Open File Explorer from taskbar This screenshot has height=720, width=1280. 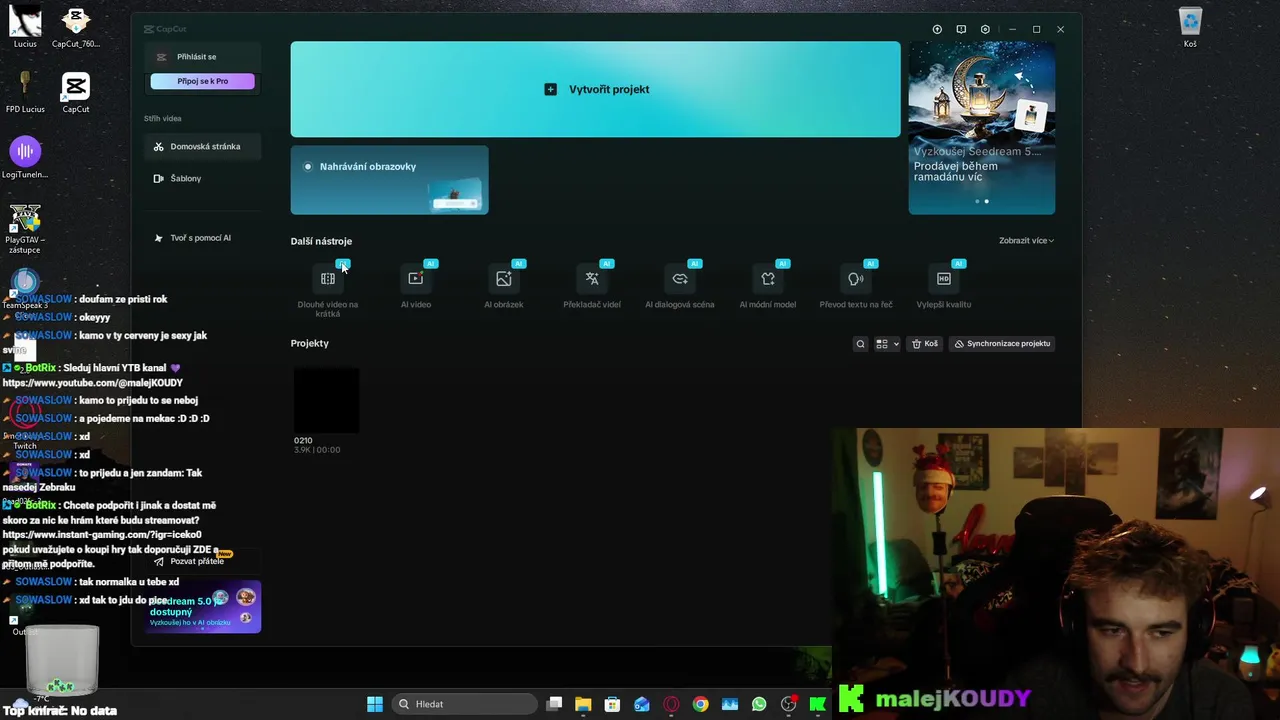pos(583,704)
